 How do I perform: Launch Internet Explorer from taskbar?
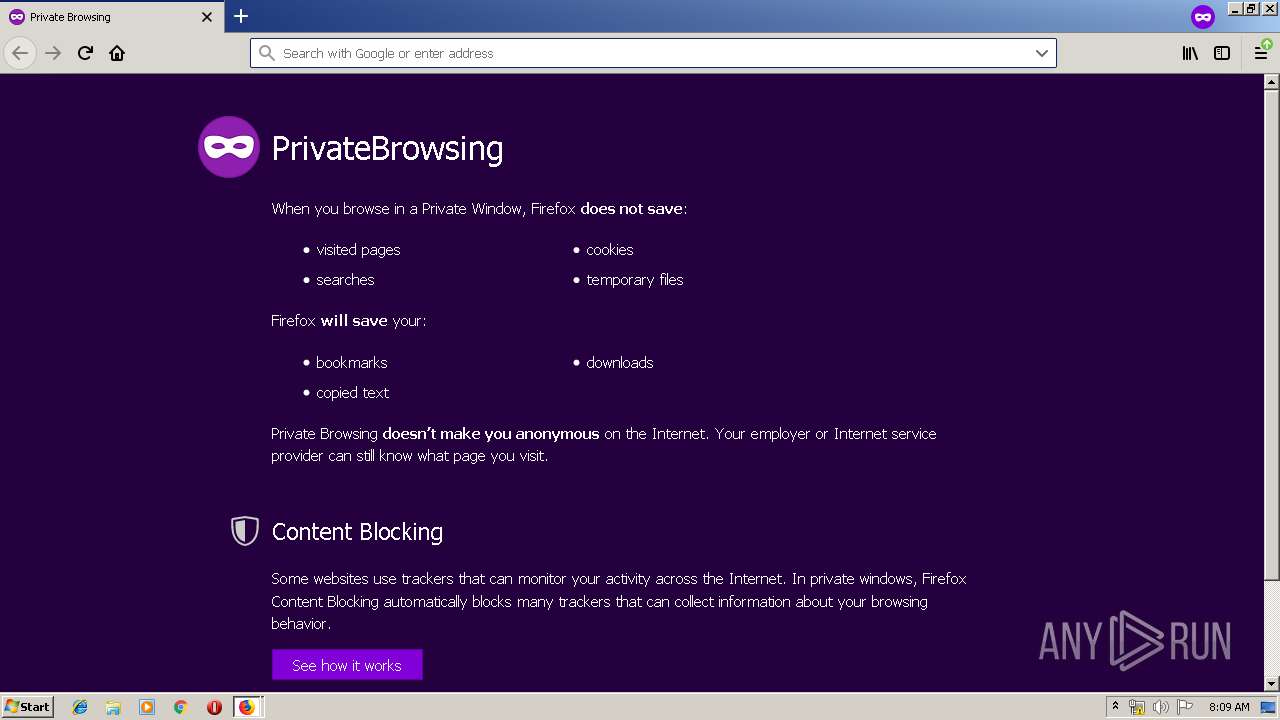pos(80,707)
